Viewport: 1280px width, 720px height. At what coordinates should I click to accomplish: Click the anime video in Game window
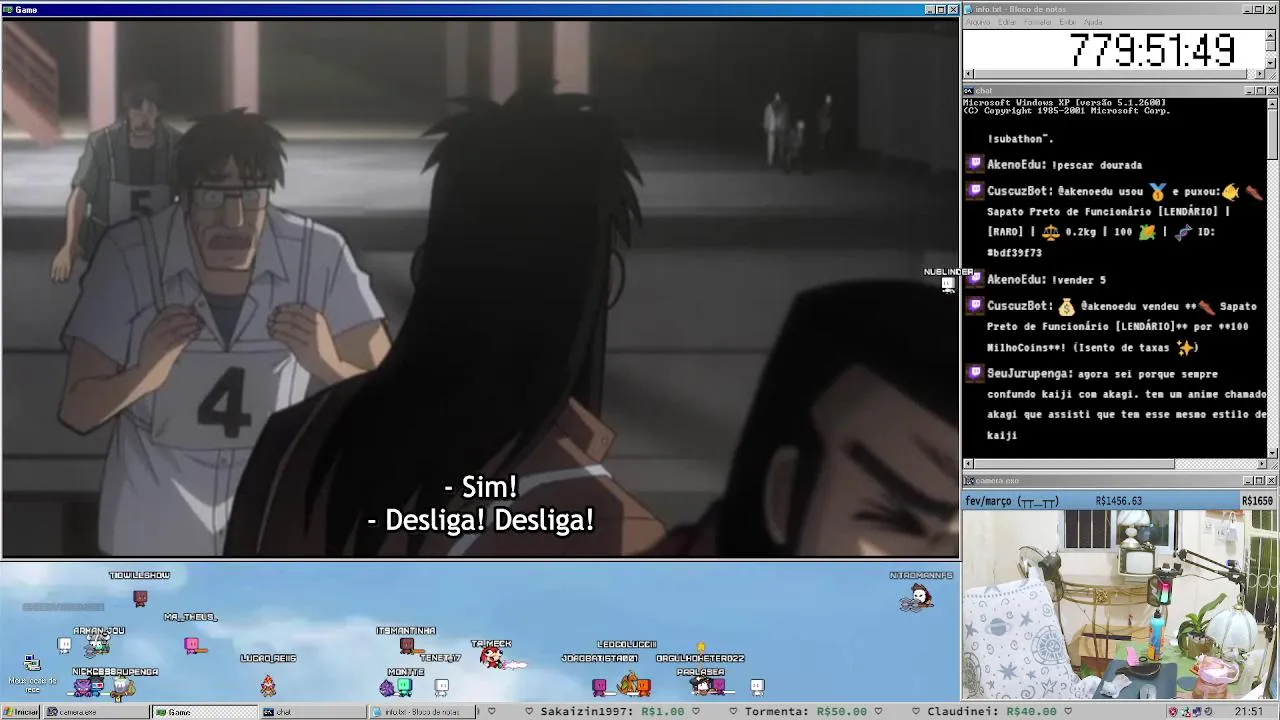480,288
